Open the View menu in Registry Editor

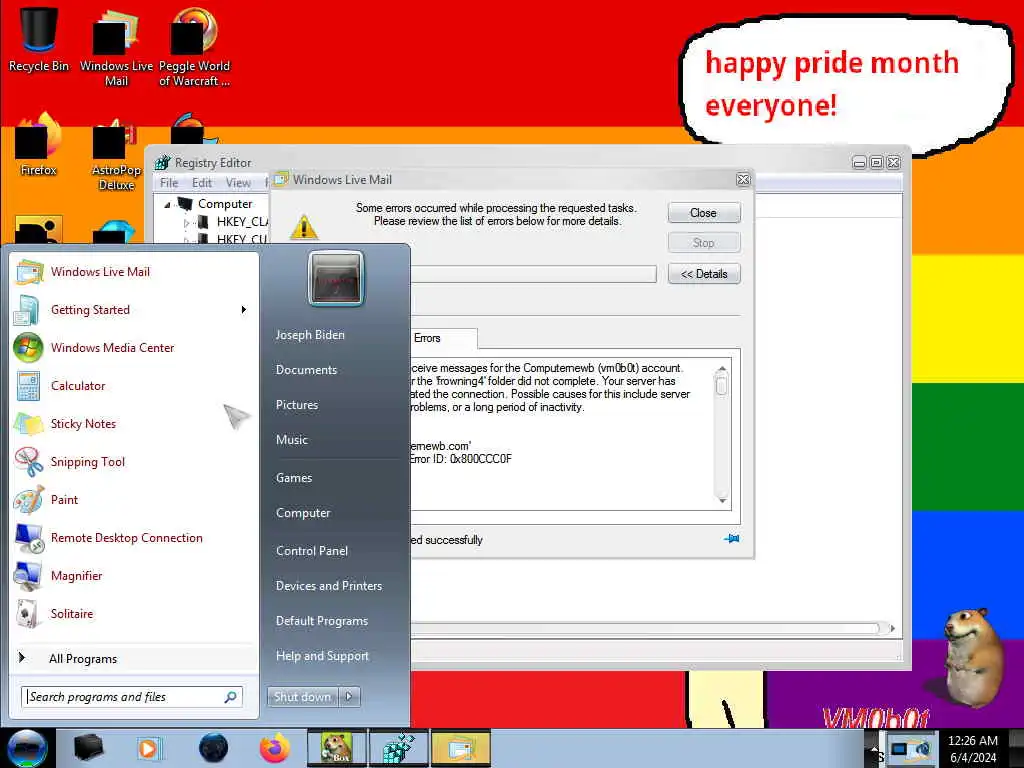tap(238, 183)
